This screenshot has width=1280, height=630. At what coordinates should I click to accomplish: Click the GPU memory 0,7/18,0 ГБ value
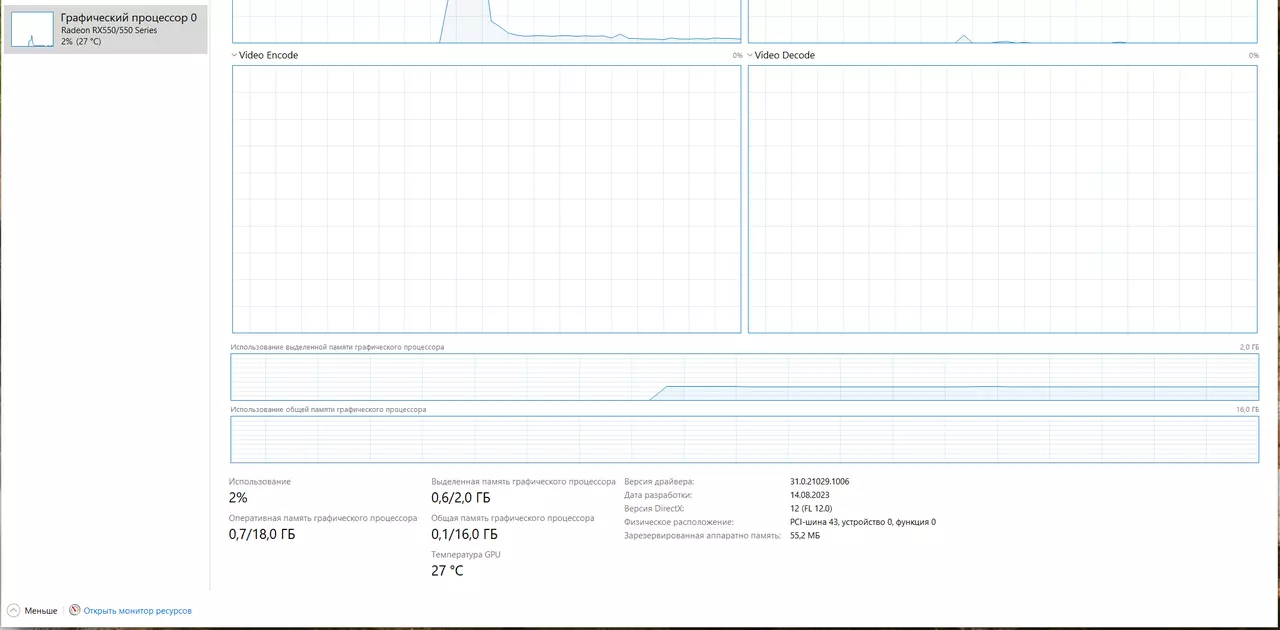coord(262,534)
